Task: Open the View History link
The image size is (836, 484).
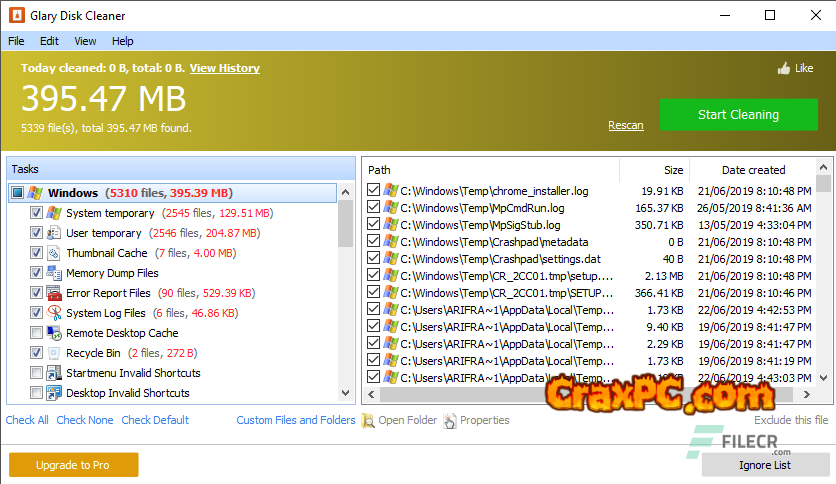Action: pyautogui.click(x=224, y=68)
